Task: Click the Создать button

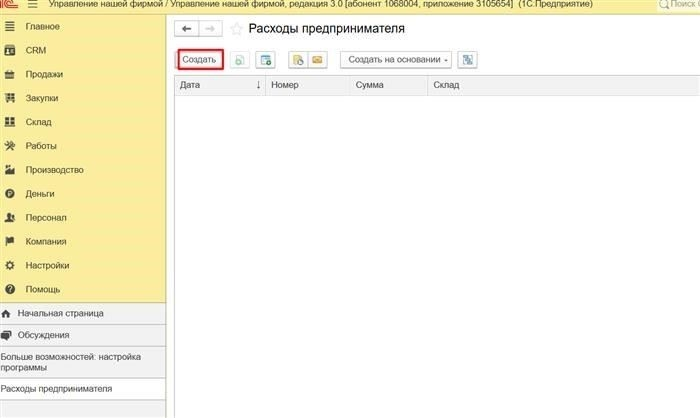Action: coord(199,60)
